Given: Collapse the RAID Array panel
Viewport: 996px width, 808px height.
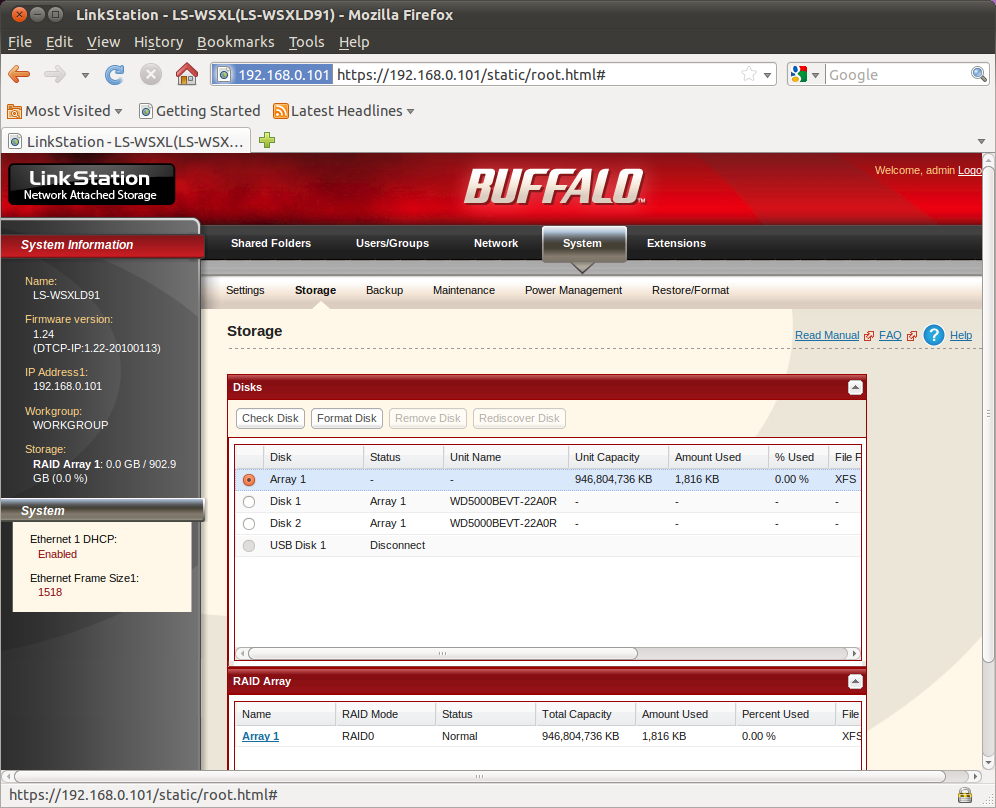Looking at the screenshot, I should point(855,682).
